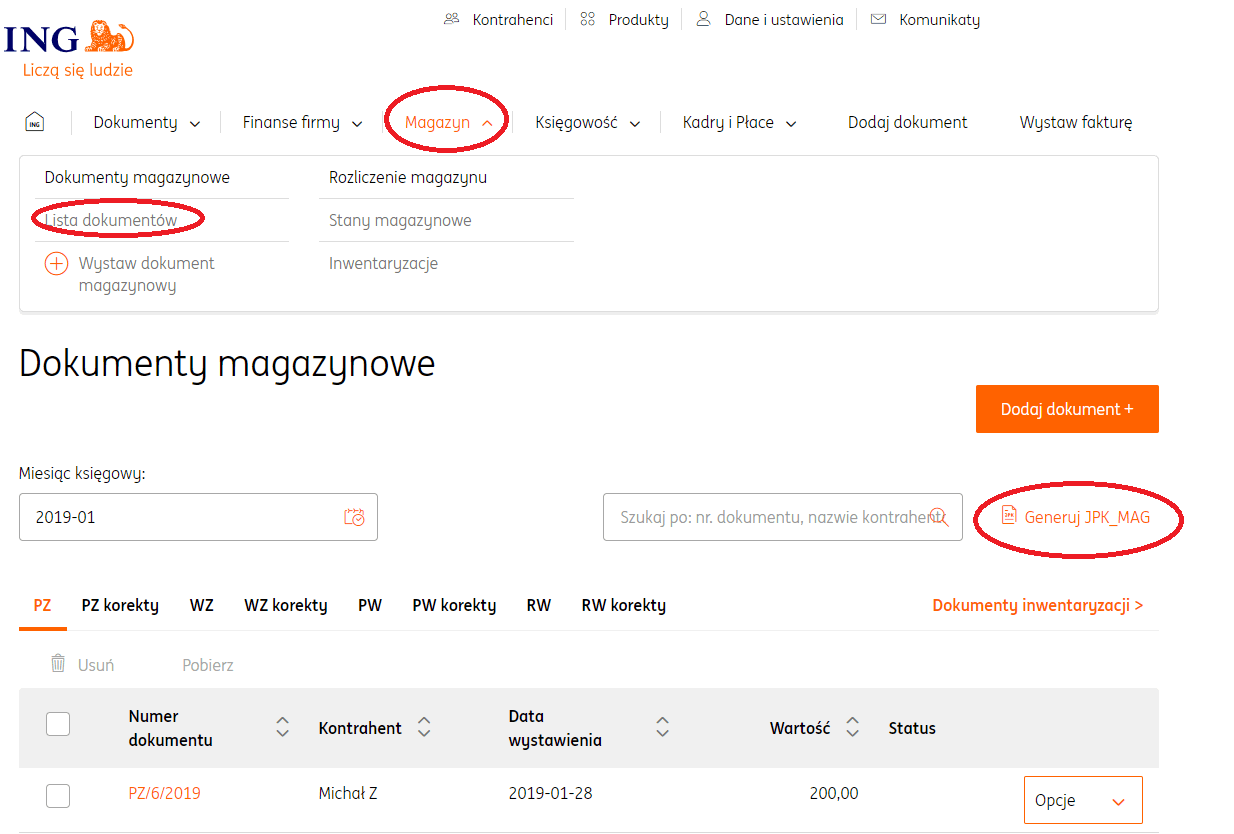Viewport: 1234px width, 834px height.
Task: Sort by Wartość column arrows
Action: (x=852, y=728)
